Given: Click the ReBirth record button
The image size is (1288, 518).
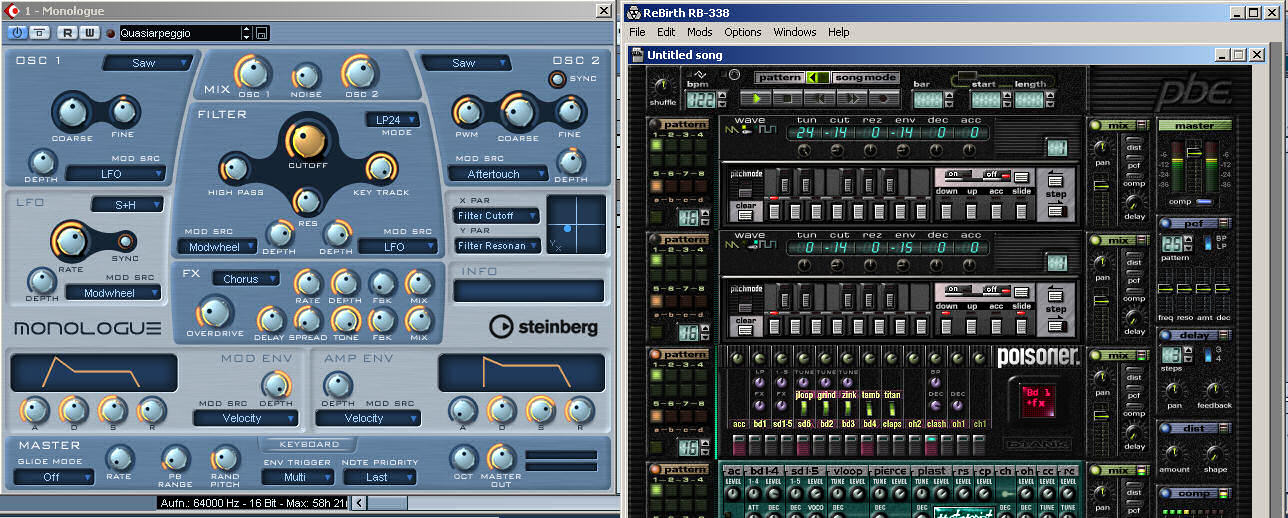Looking at the screenshot, I should click(x=883, y=98).
